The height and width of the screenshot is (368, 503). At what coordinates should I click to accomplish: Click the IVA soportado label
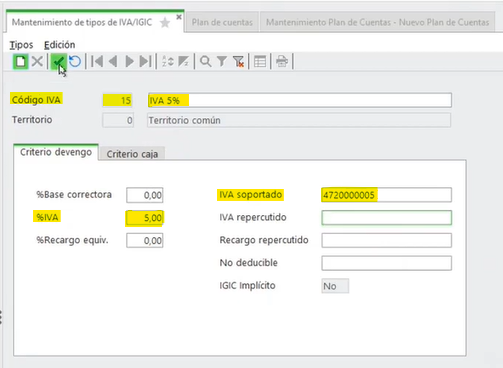(x=251, y=195)
